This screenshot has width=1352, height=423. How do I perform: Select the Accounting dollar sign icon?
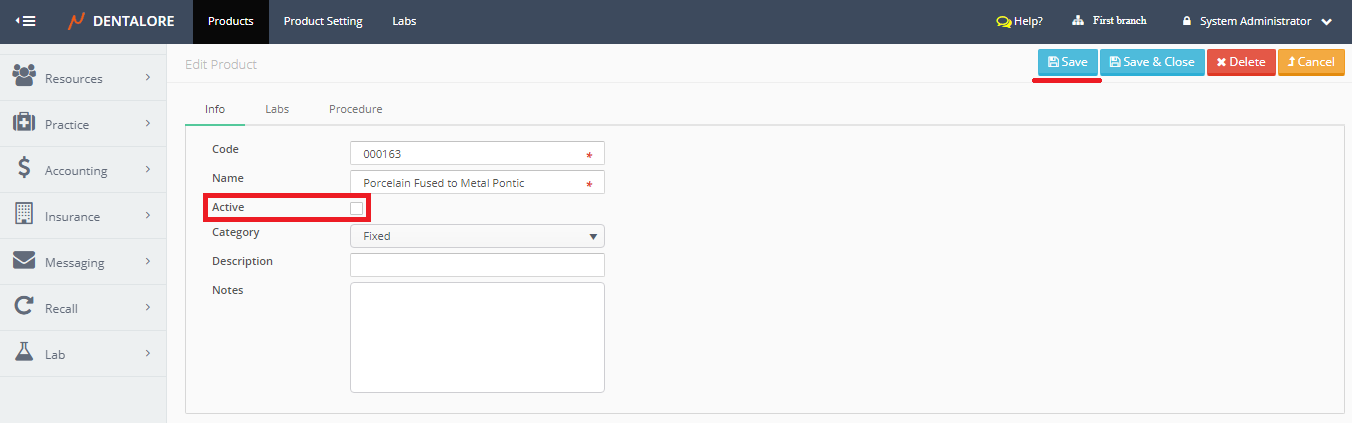point(24,169)
